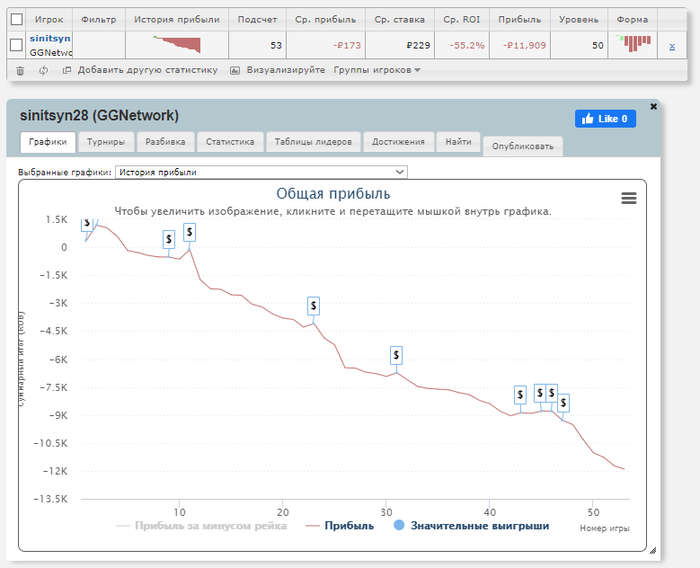Open the sinitsyn player link
This screenshot has width=700, height=568.
click(50, 38)
